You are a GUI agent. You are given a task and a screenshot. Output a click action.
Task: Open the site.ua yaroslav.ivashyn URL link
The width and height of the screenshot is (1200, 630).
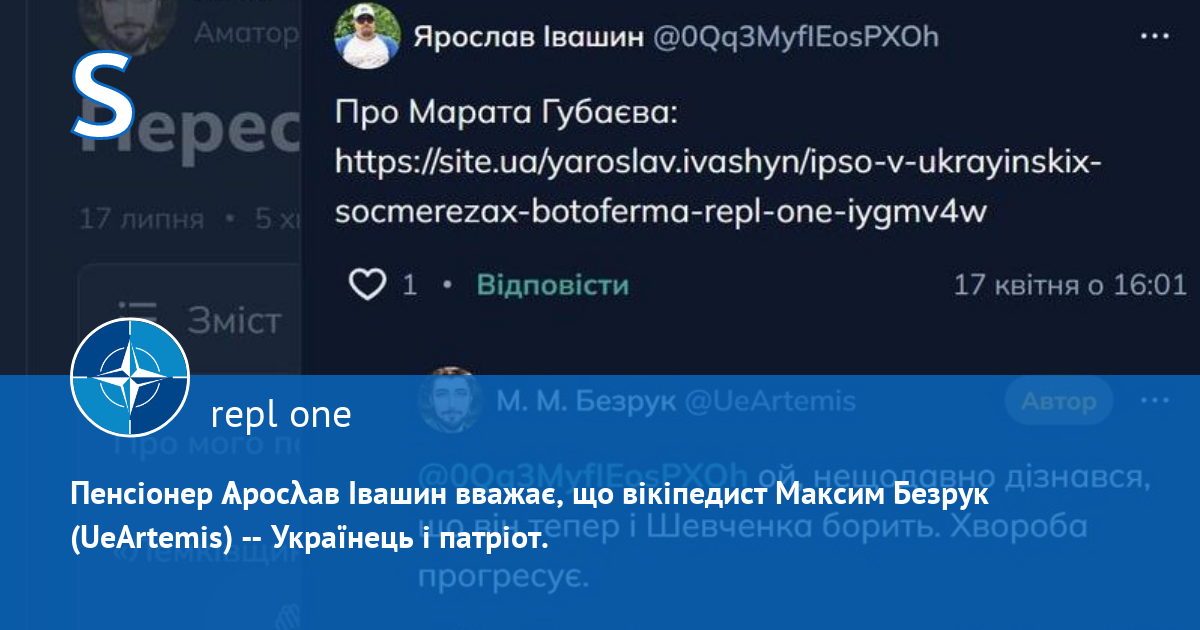717,186
